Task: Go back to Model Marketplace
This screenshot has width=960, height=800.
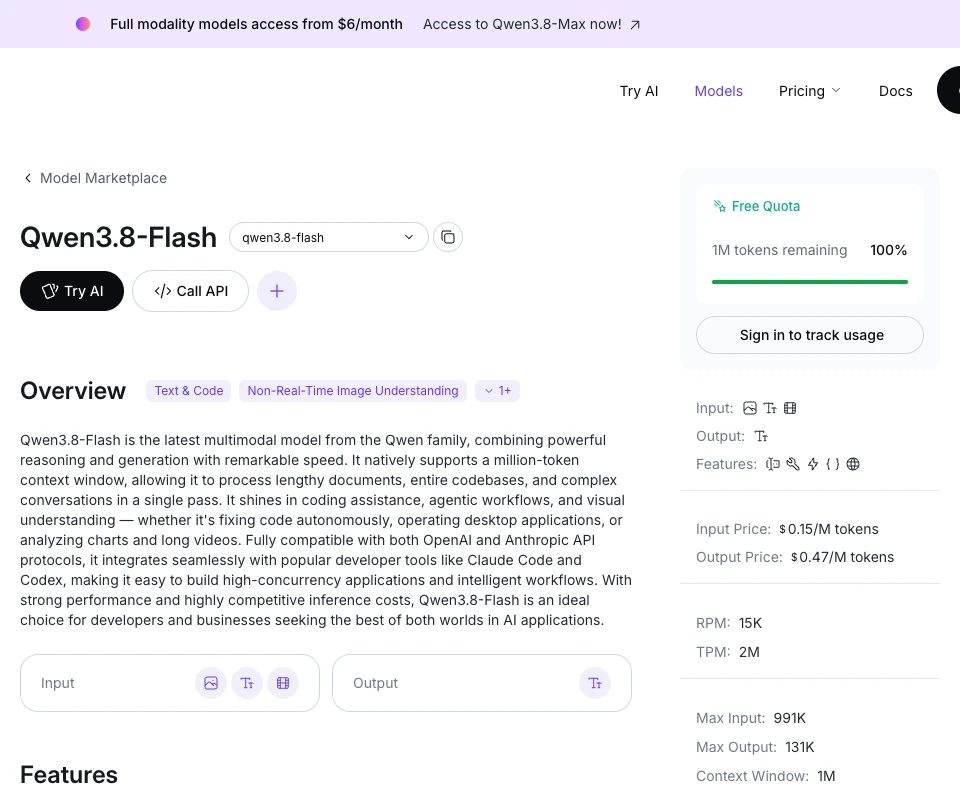Action: [x=103, y=178]
